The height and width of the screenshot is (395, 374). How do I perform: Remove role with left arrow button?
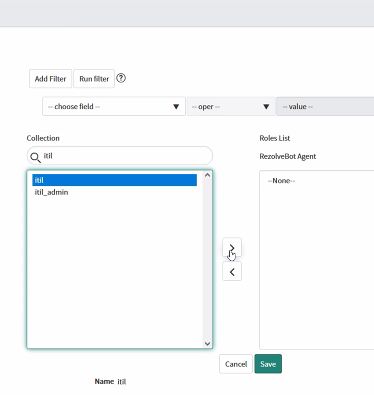(232, 272)
